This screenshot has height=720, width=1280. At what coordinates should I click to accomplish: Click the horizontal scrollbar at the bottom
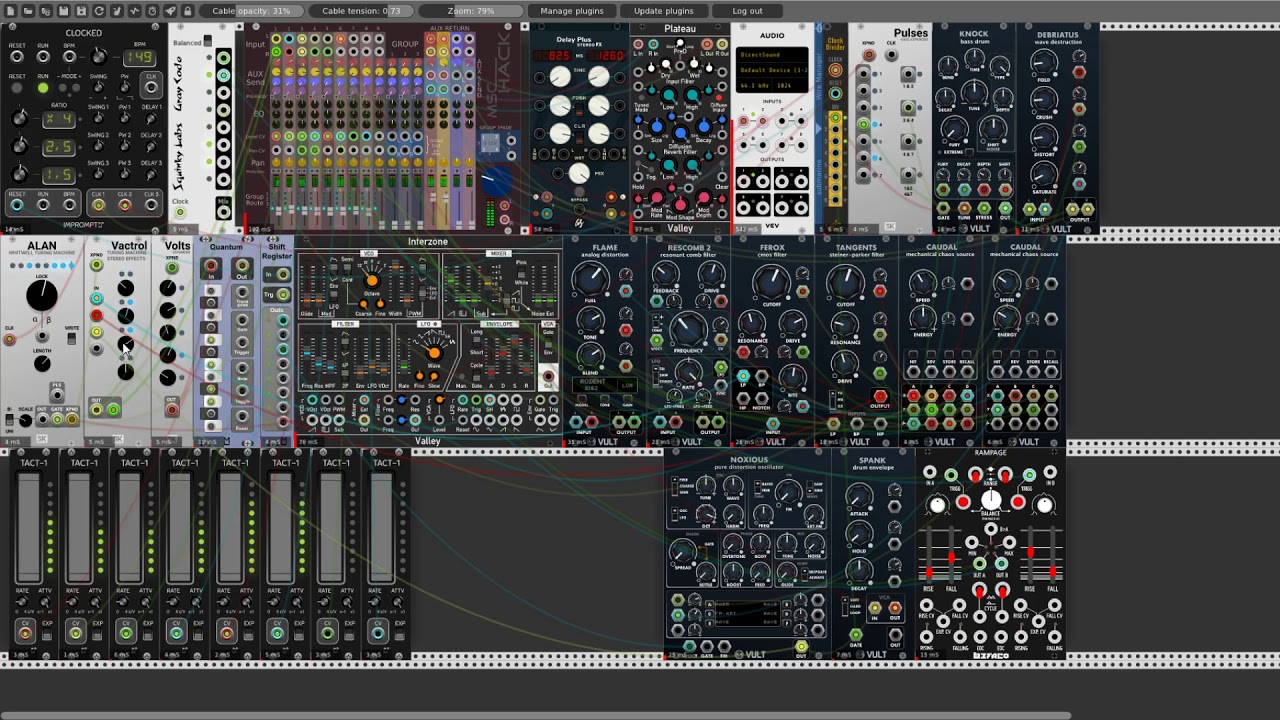coord(536,715)
